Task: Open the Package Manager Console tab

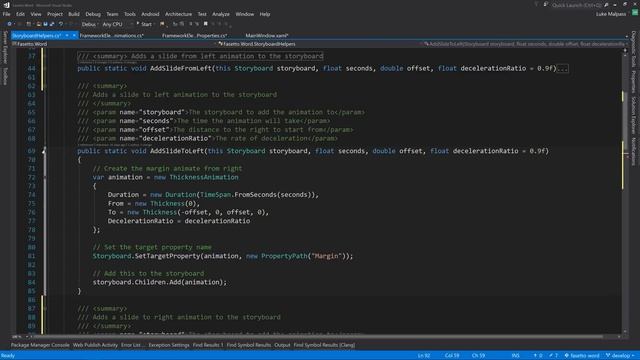Action: pyautogui.click(x=40, y=345)
